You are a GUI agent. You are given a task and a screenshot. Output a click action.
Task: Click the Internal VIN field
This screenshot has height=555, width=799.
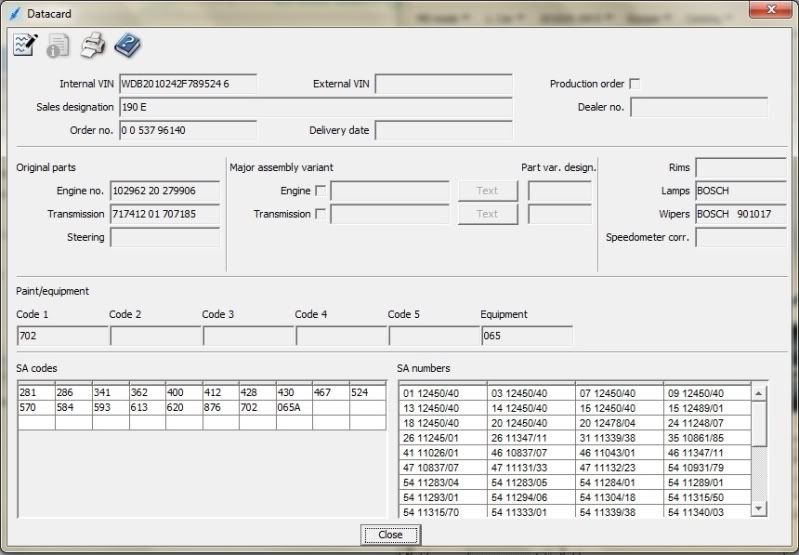tap(188, 84)
